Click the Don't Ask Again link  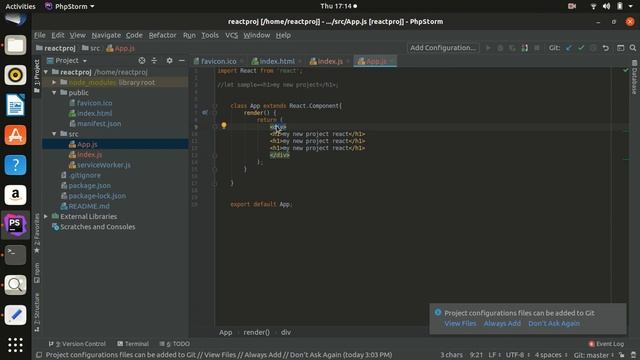[x=554, y=323]
